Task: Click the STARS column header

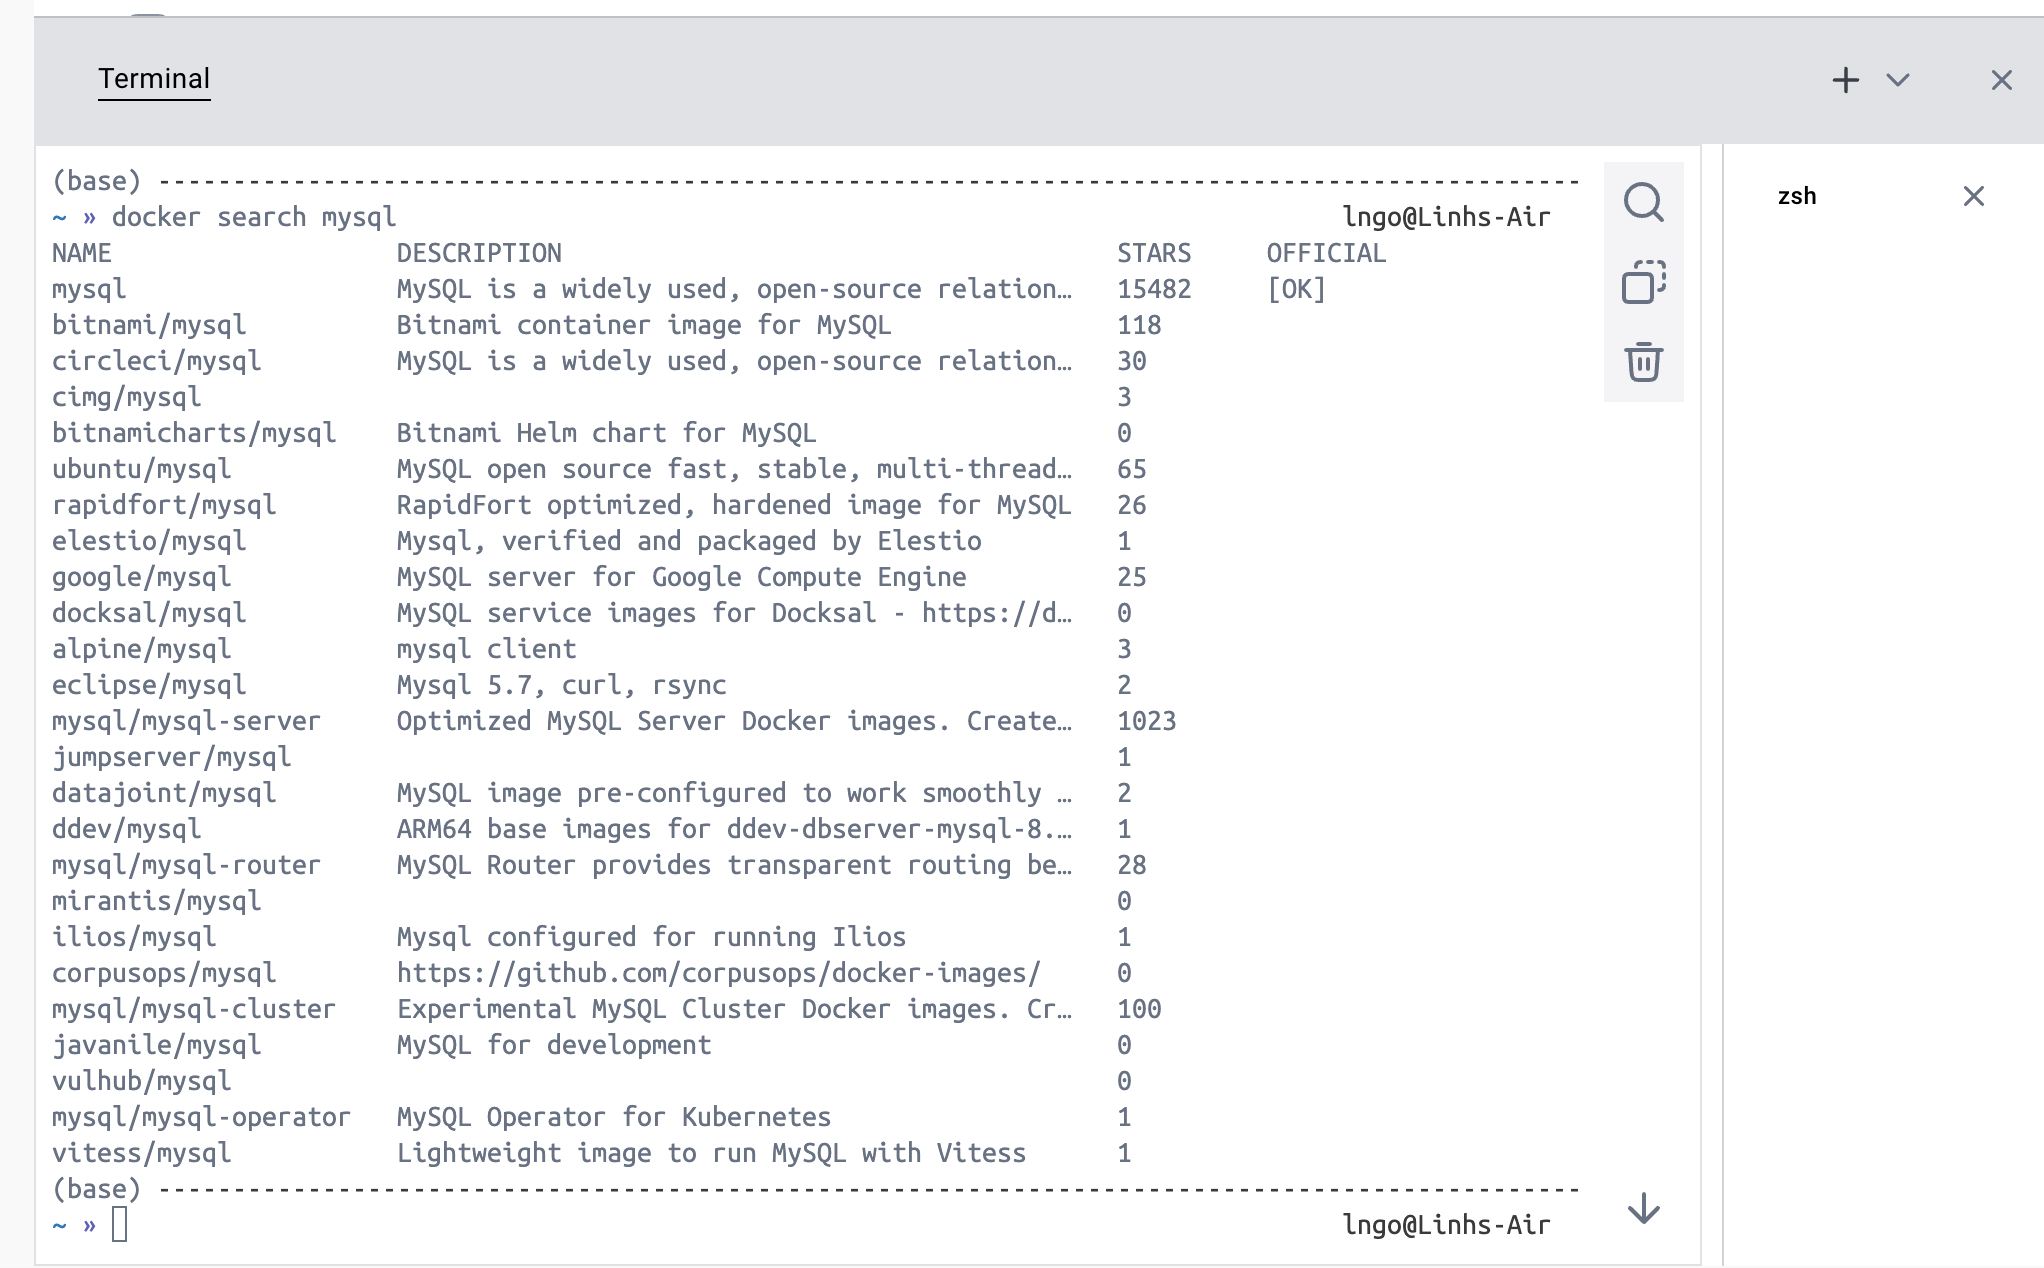Action: click(x=1153, y=253)
